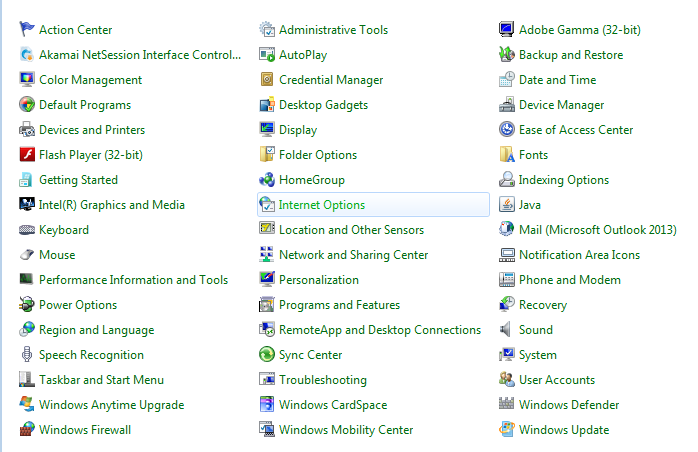Open Getting Started
698x452 pixels.
click(78, 180)
